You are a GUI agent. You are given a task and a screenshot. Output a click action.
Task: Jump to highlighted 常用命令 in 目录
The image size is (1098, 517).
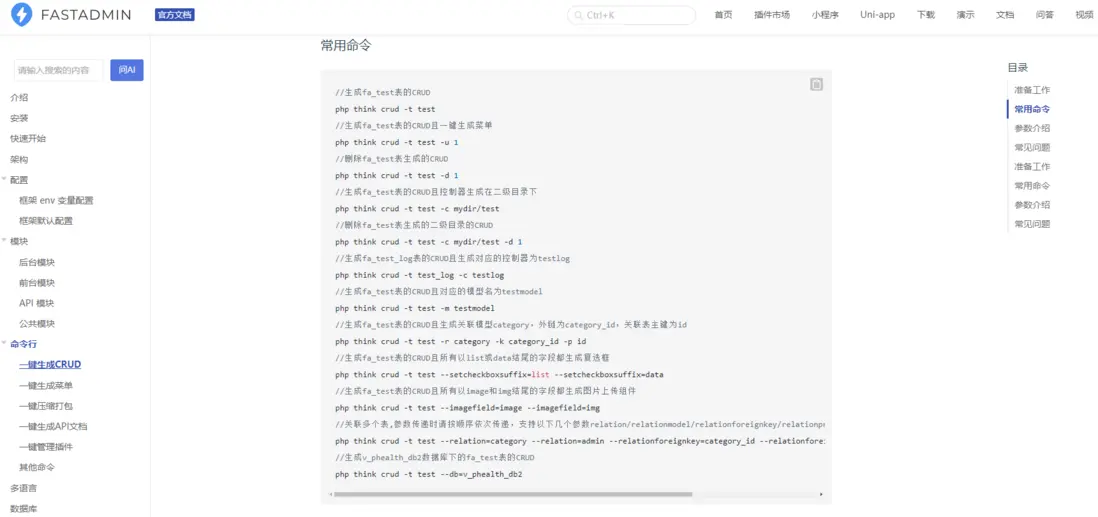point(1031,109)
